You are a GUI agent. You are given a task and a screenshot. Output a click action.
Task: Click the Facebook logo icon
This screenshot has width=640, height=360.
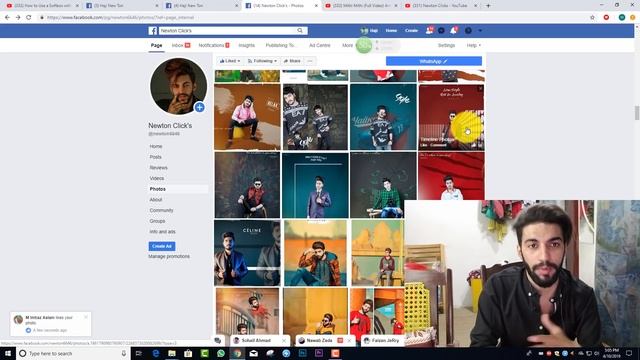click(153, 31)
